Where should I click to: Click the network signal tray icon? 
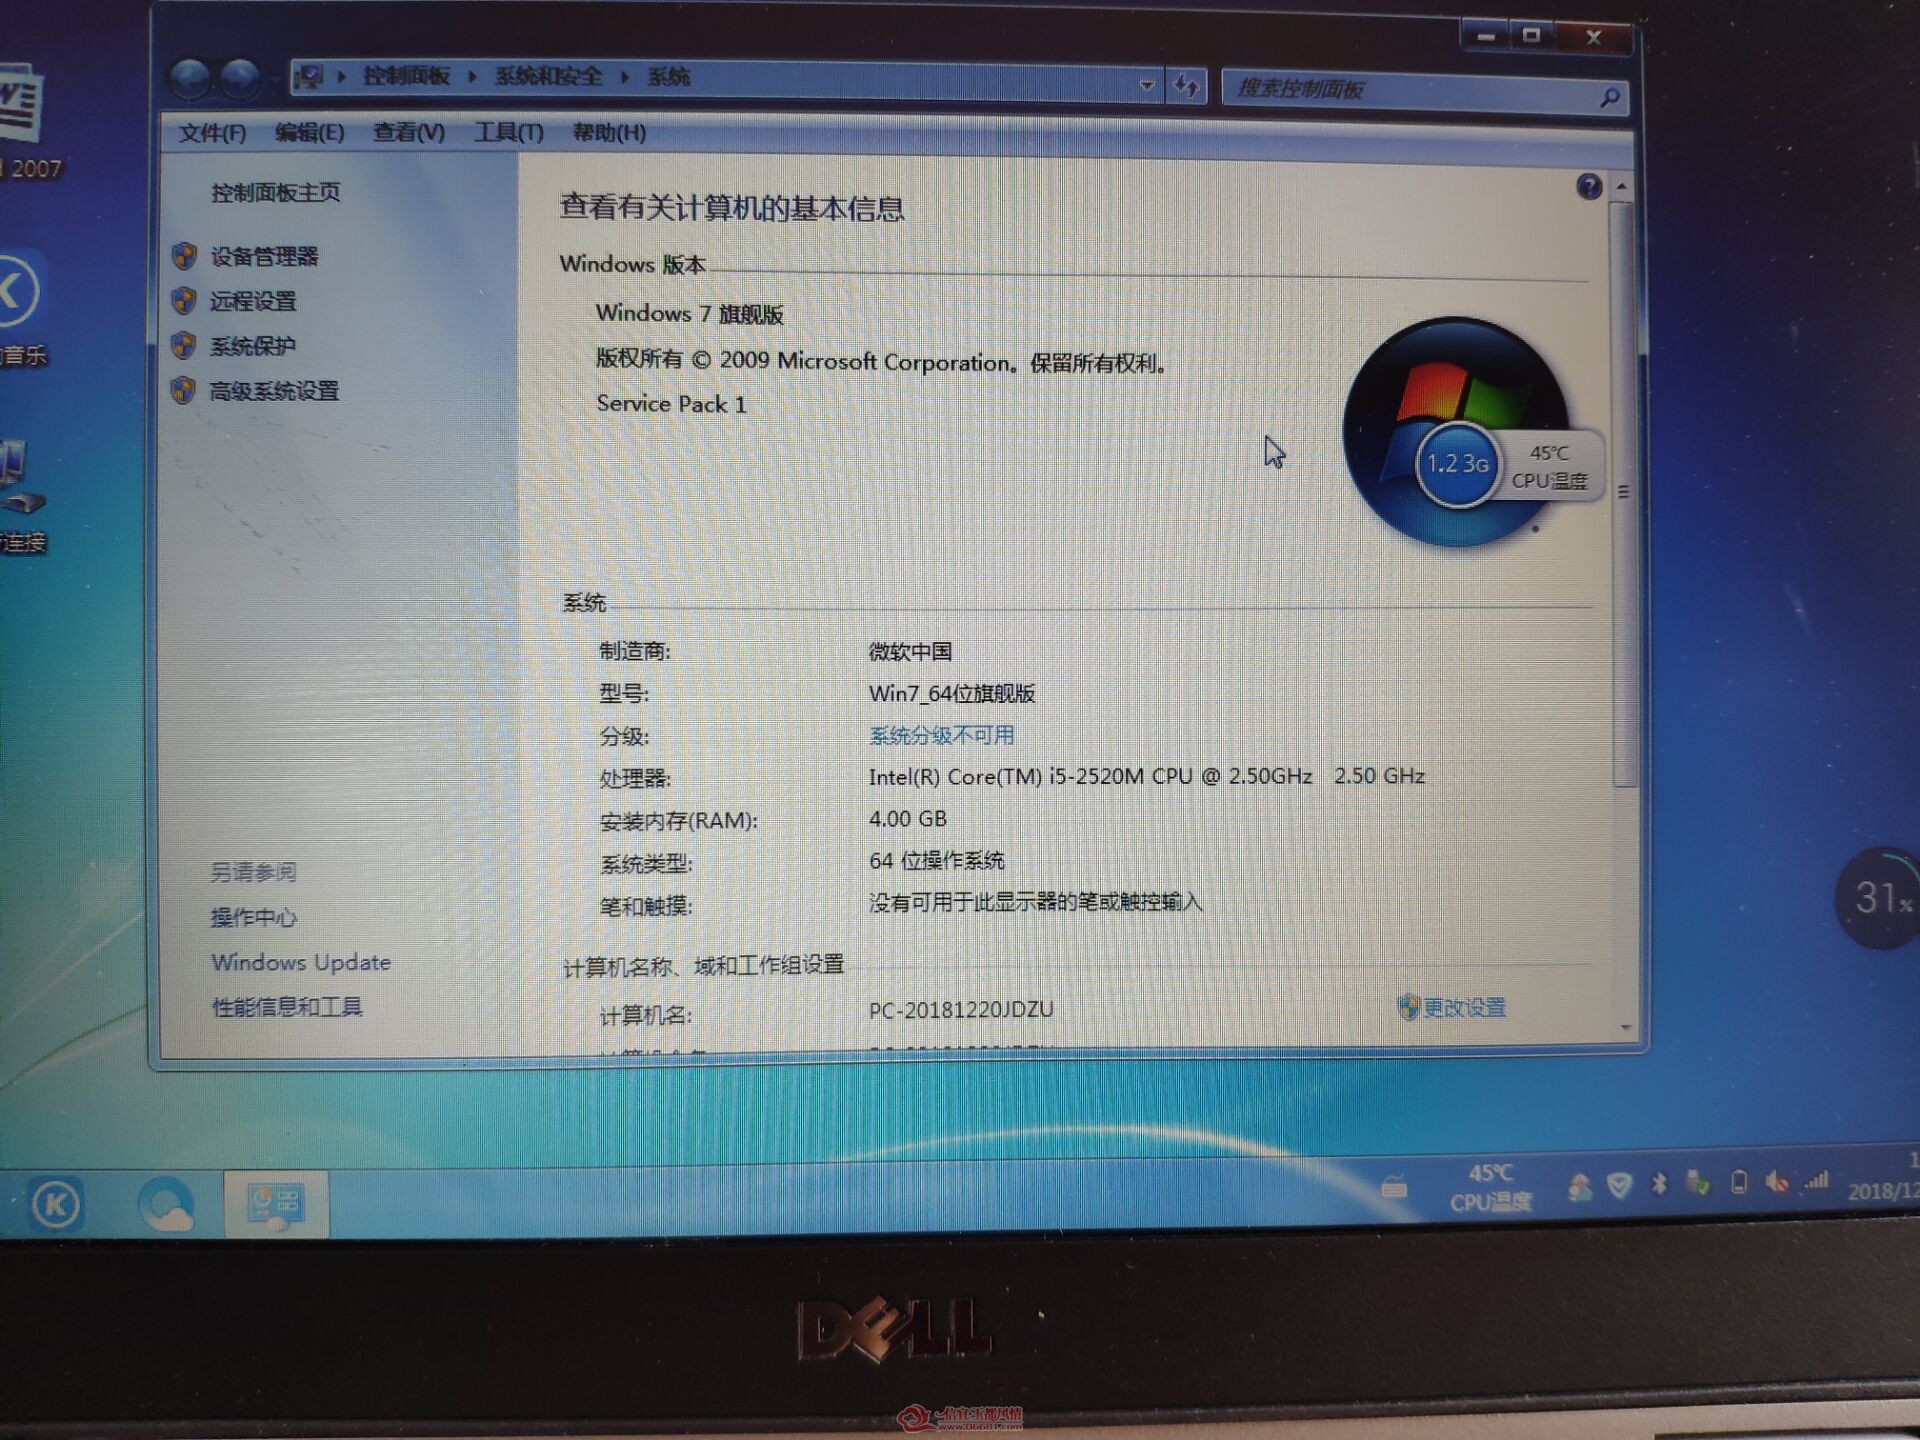pos(1816,1181)
